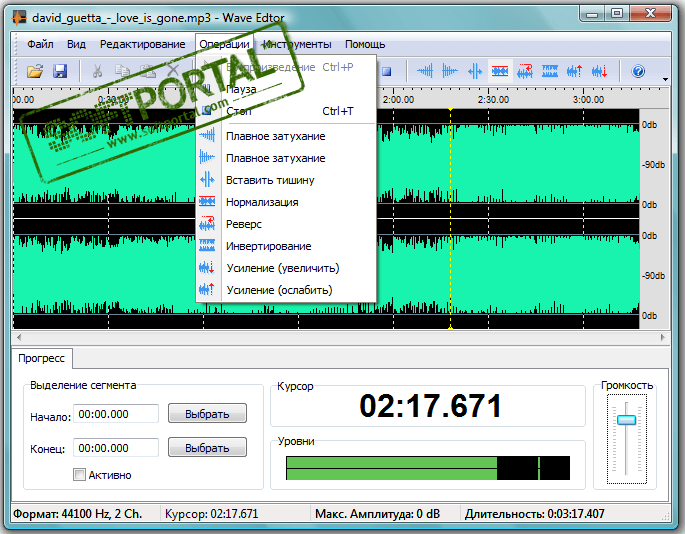Click the 3:00.00 mark on time ruler
The height and width of the screenshot is (534, 685).
click(588, 100)
